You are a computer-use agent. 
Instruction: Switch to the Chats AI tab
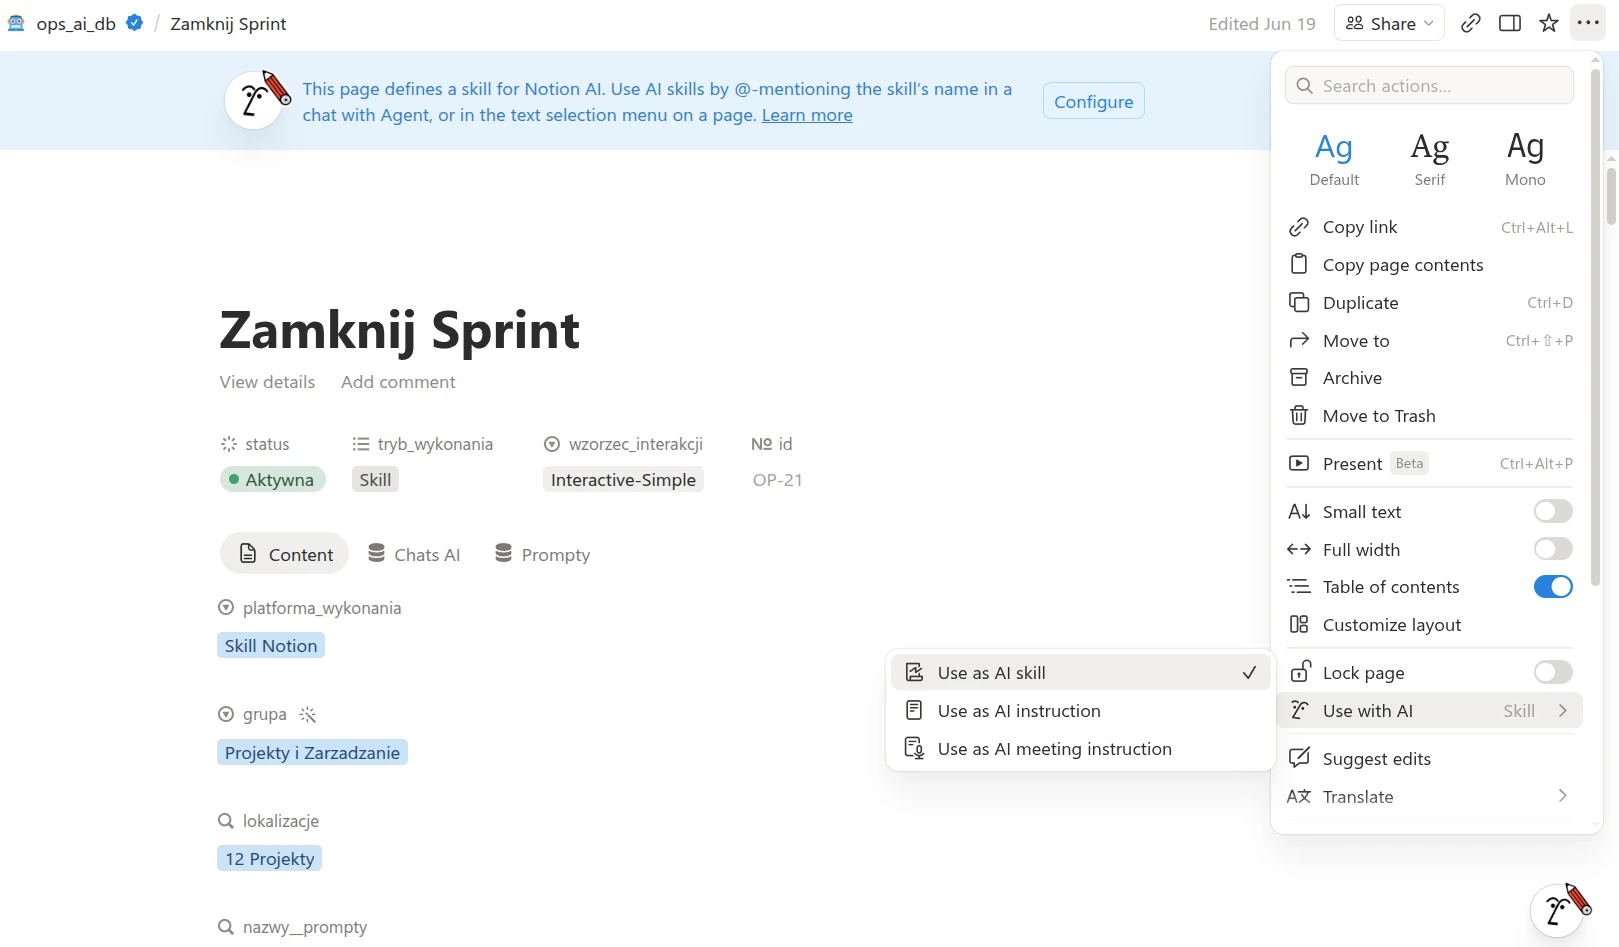click(414, 555)
